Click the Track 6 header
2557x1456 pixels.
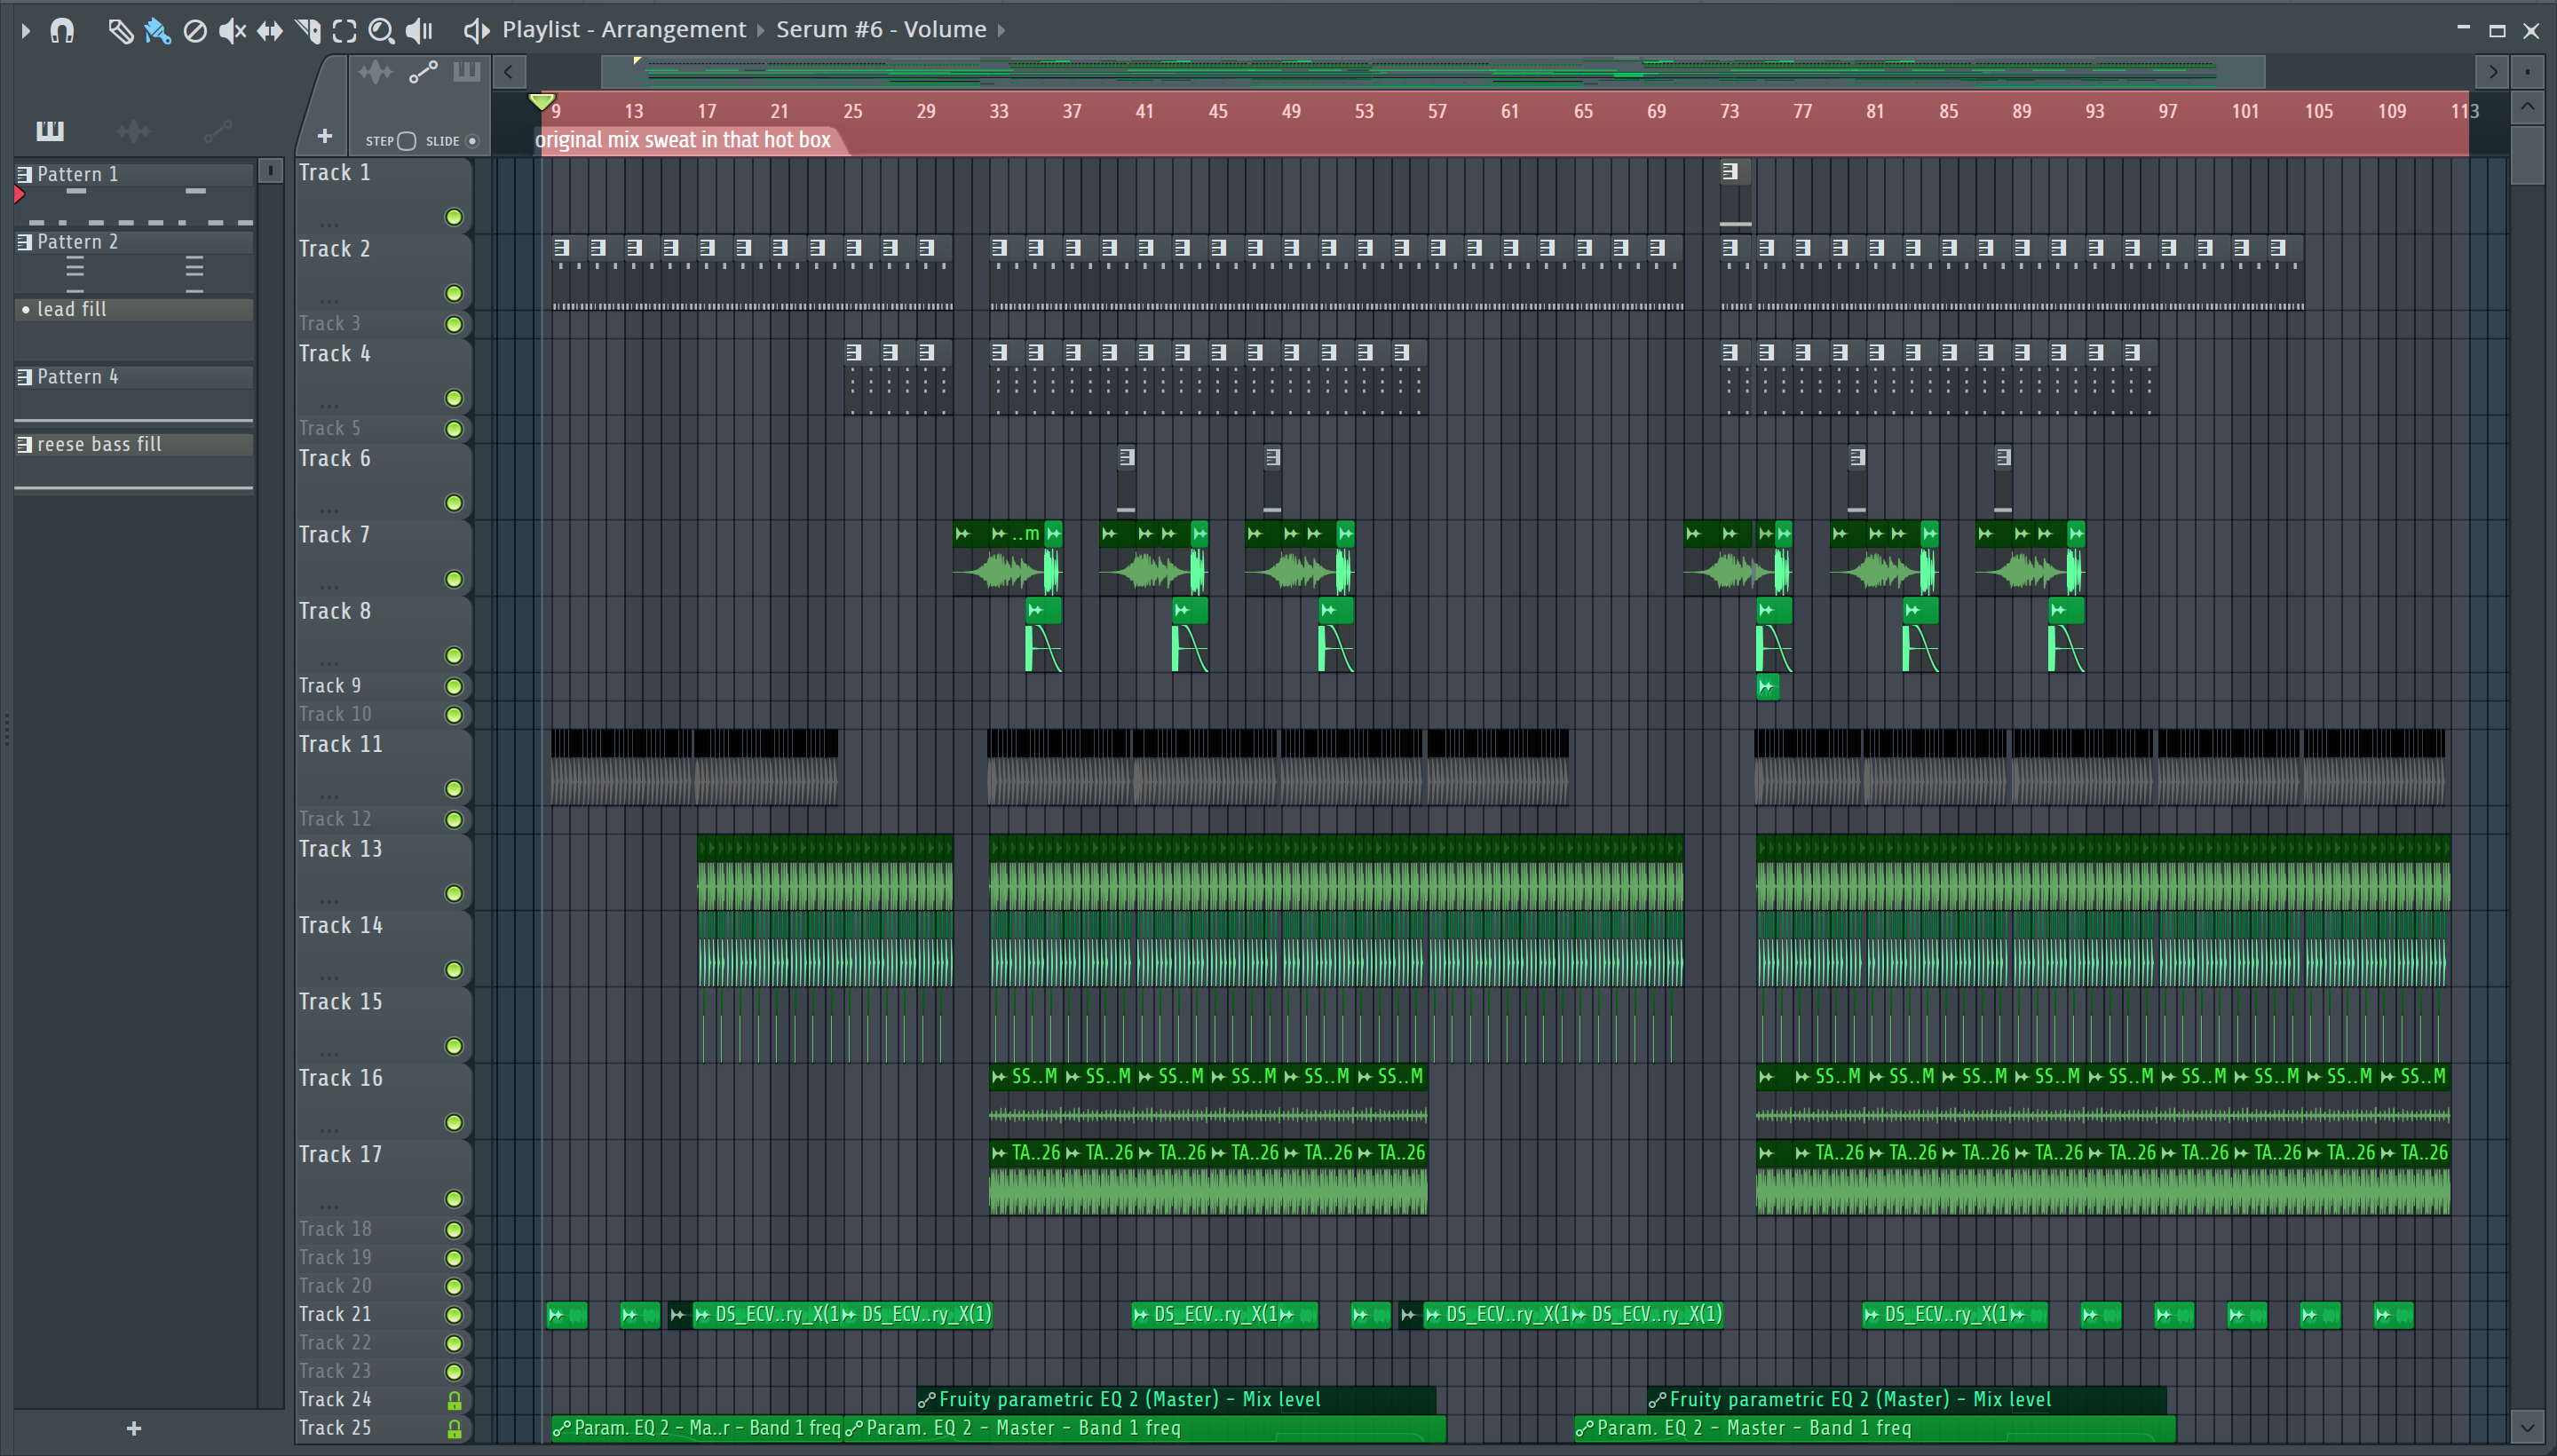[383, 482]
